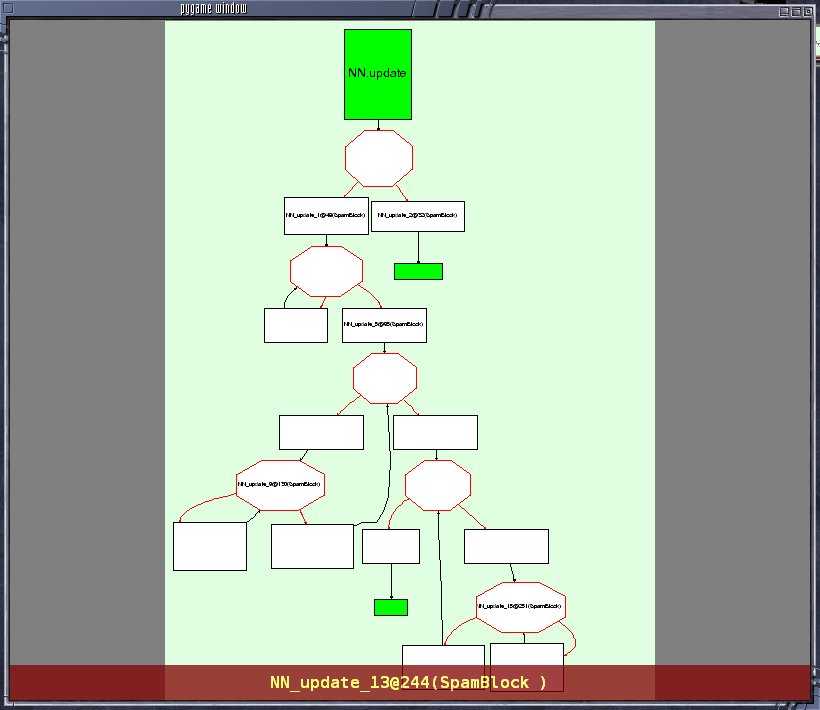Click the green block under NN_update_3
820x710 pixels.
coord(418,271)
